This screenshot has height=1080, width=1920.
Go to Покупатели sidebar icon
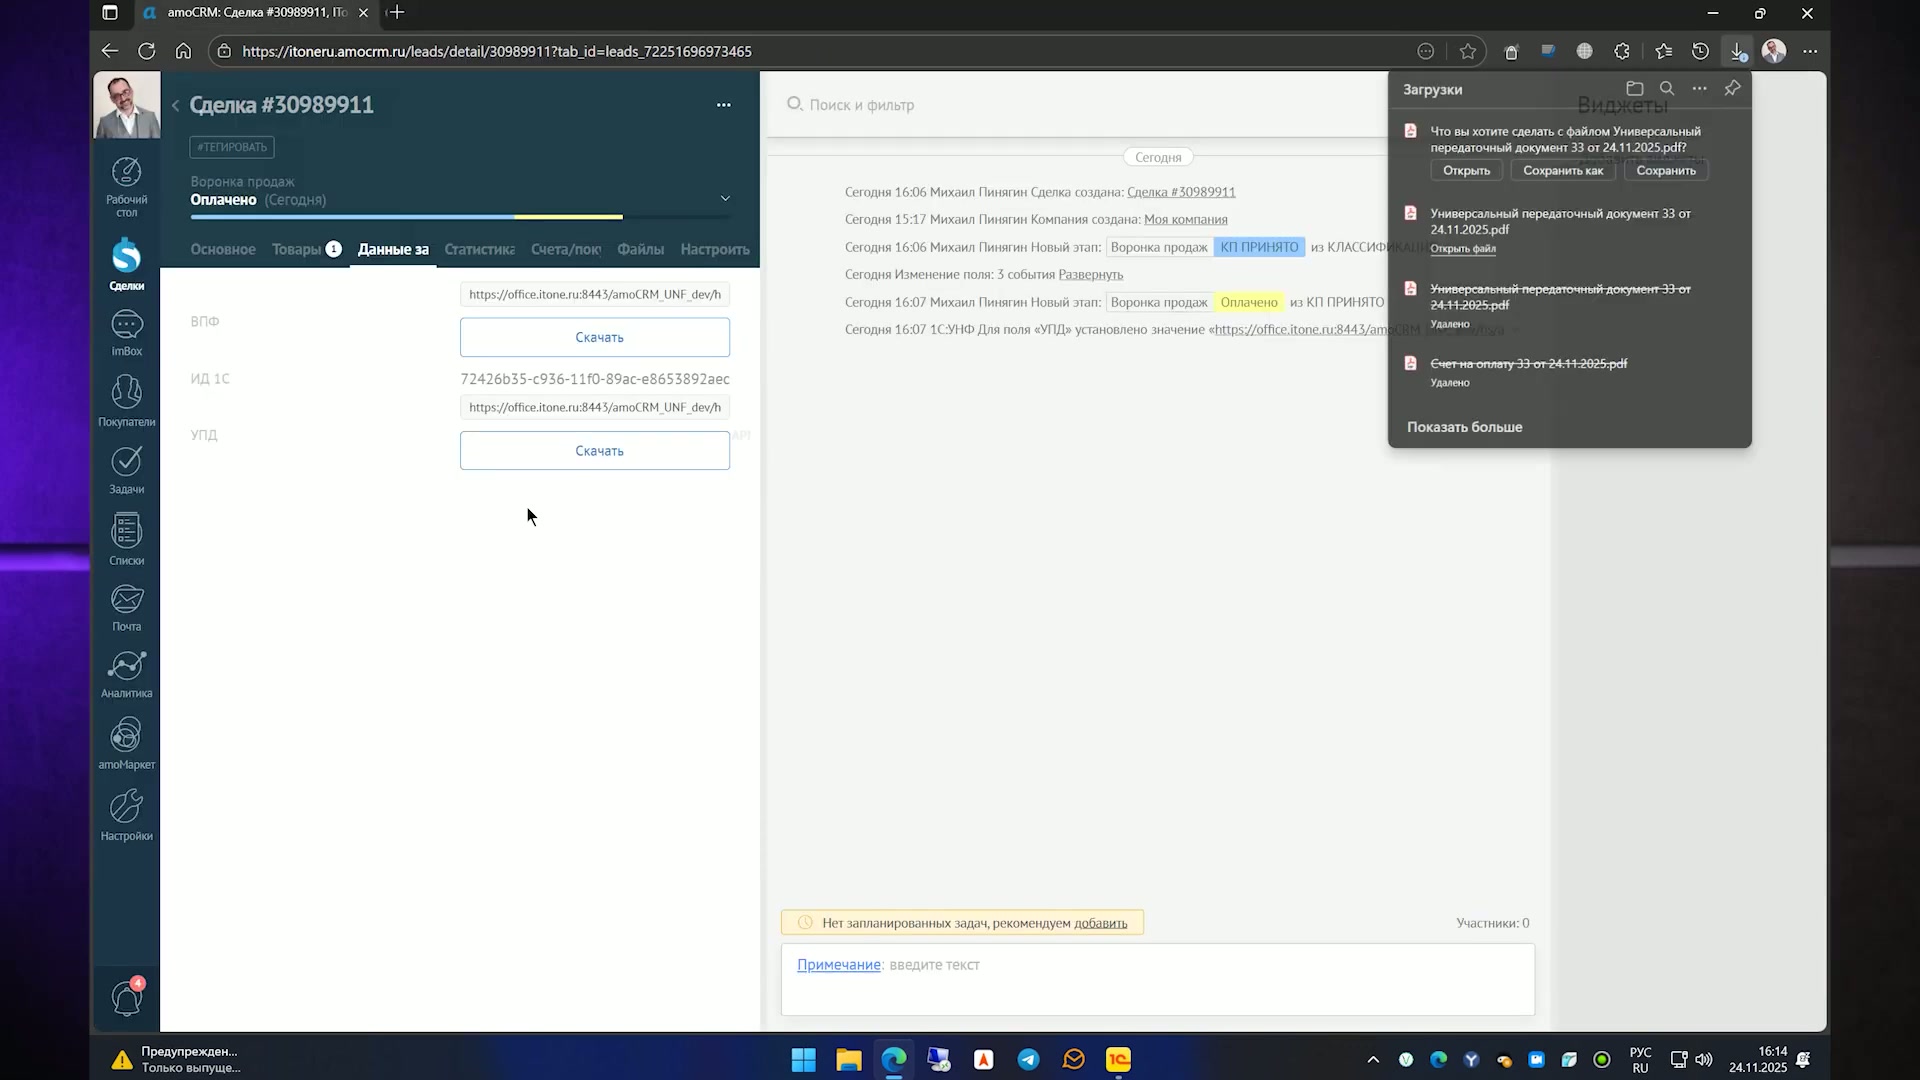click(x=126, y=401)
